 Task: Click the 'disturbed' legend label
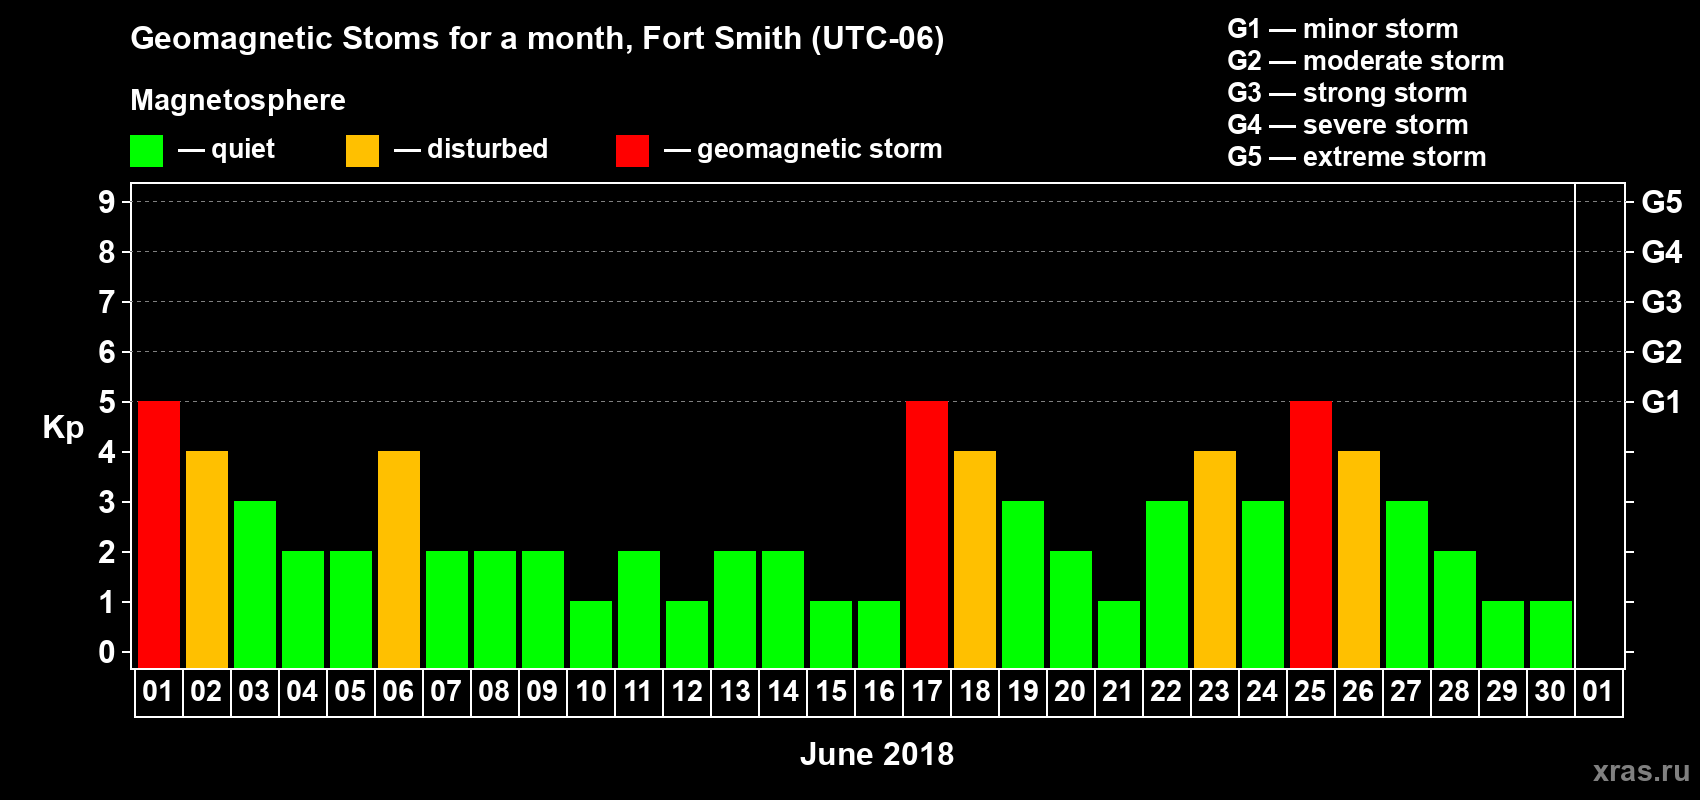(488, 149)
